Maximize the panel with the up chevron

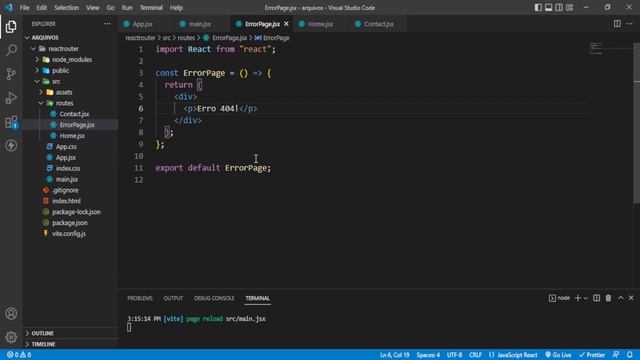[620, 298]
